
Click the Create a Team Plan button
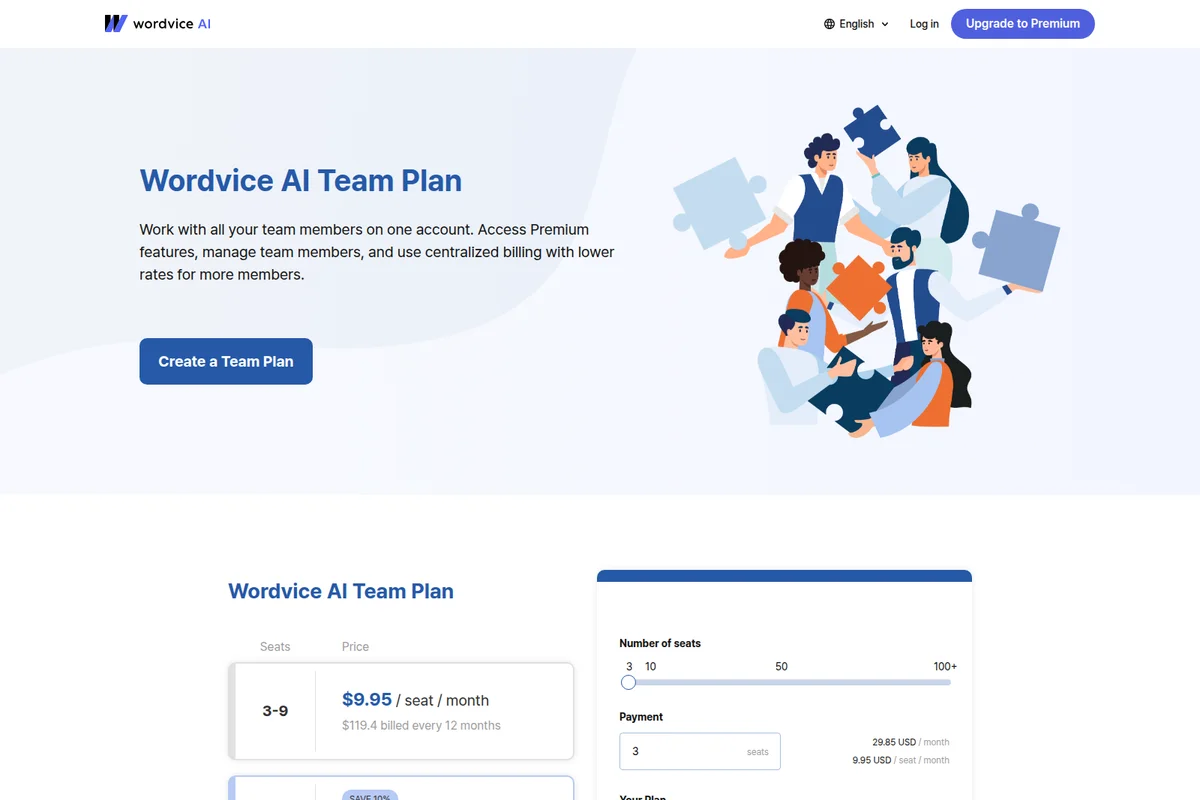coord(225,361)
